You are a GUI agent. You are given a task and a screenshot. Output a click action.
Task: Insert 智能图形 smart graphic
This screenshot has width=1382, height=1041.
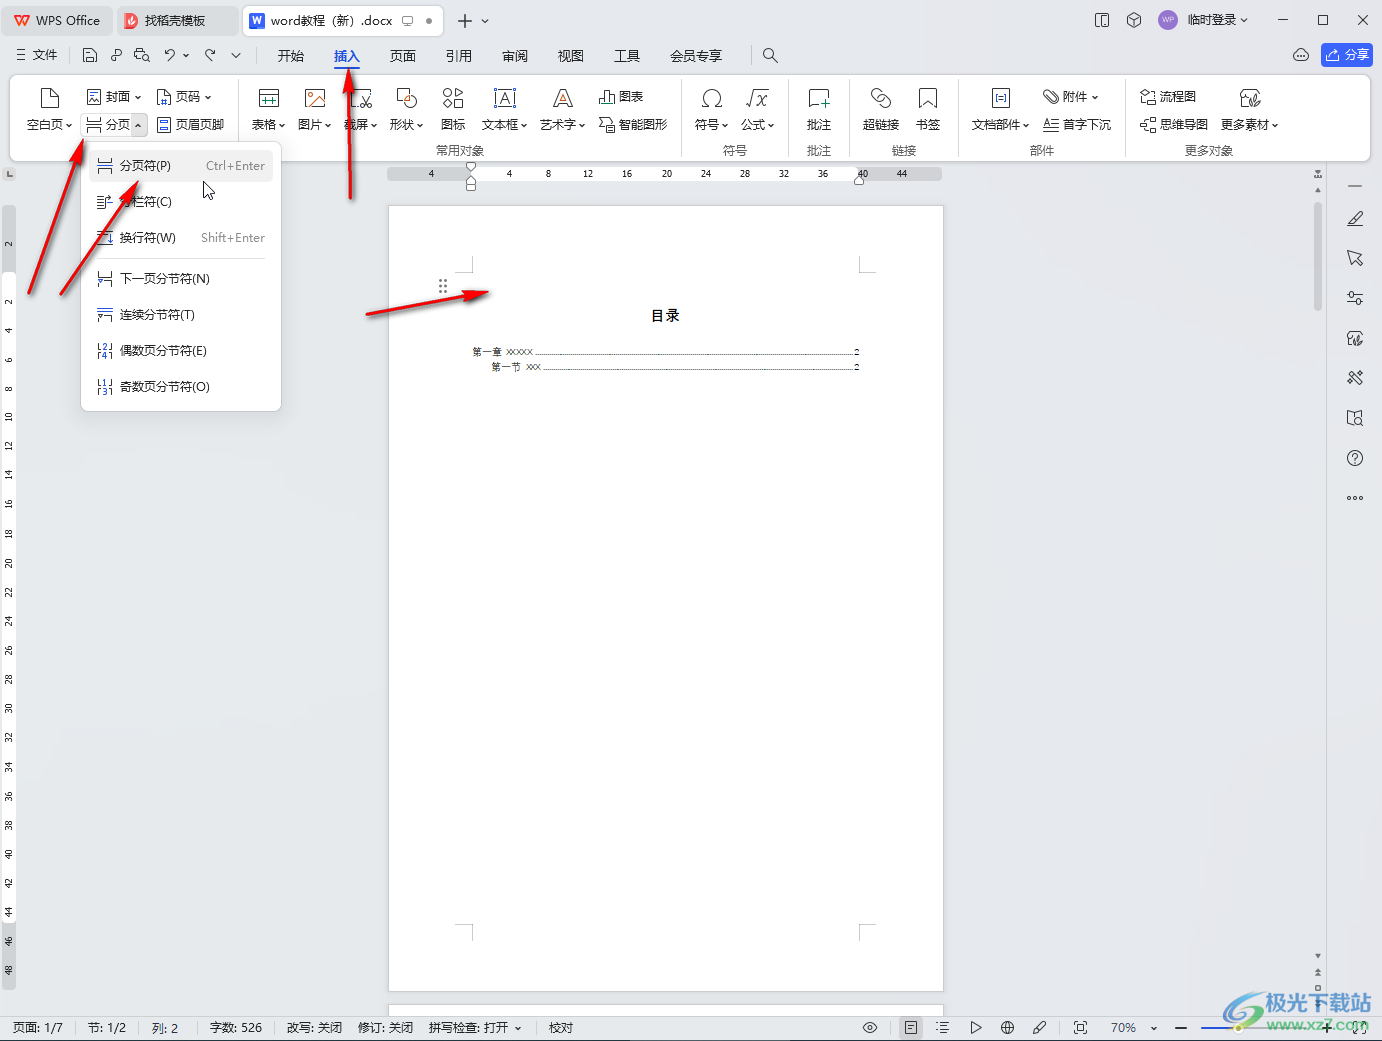[x=633, y=125]
